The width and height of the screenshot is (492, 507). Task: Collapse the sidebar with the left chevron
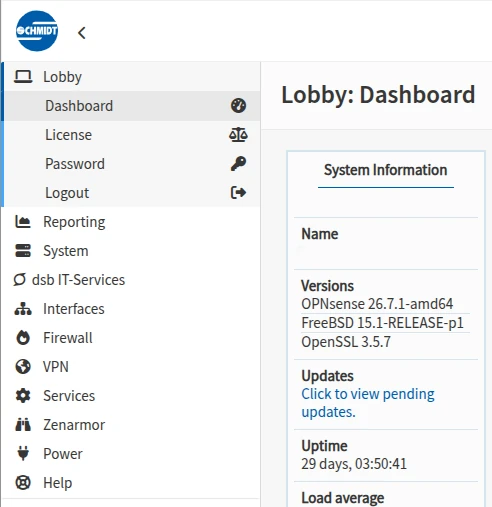[82, 33]
